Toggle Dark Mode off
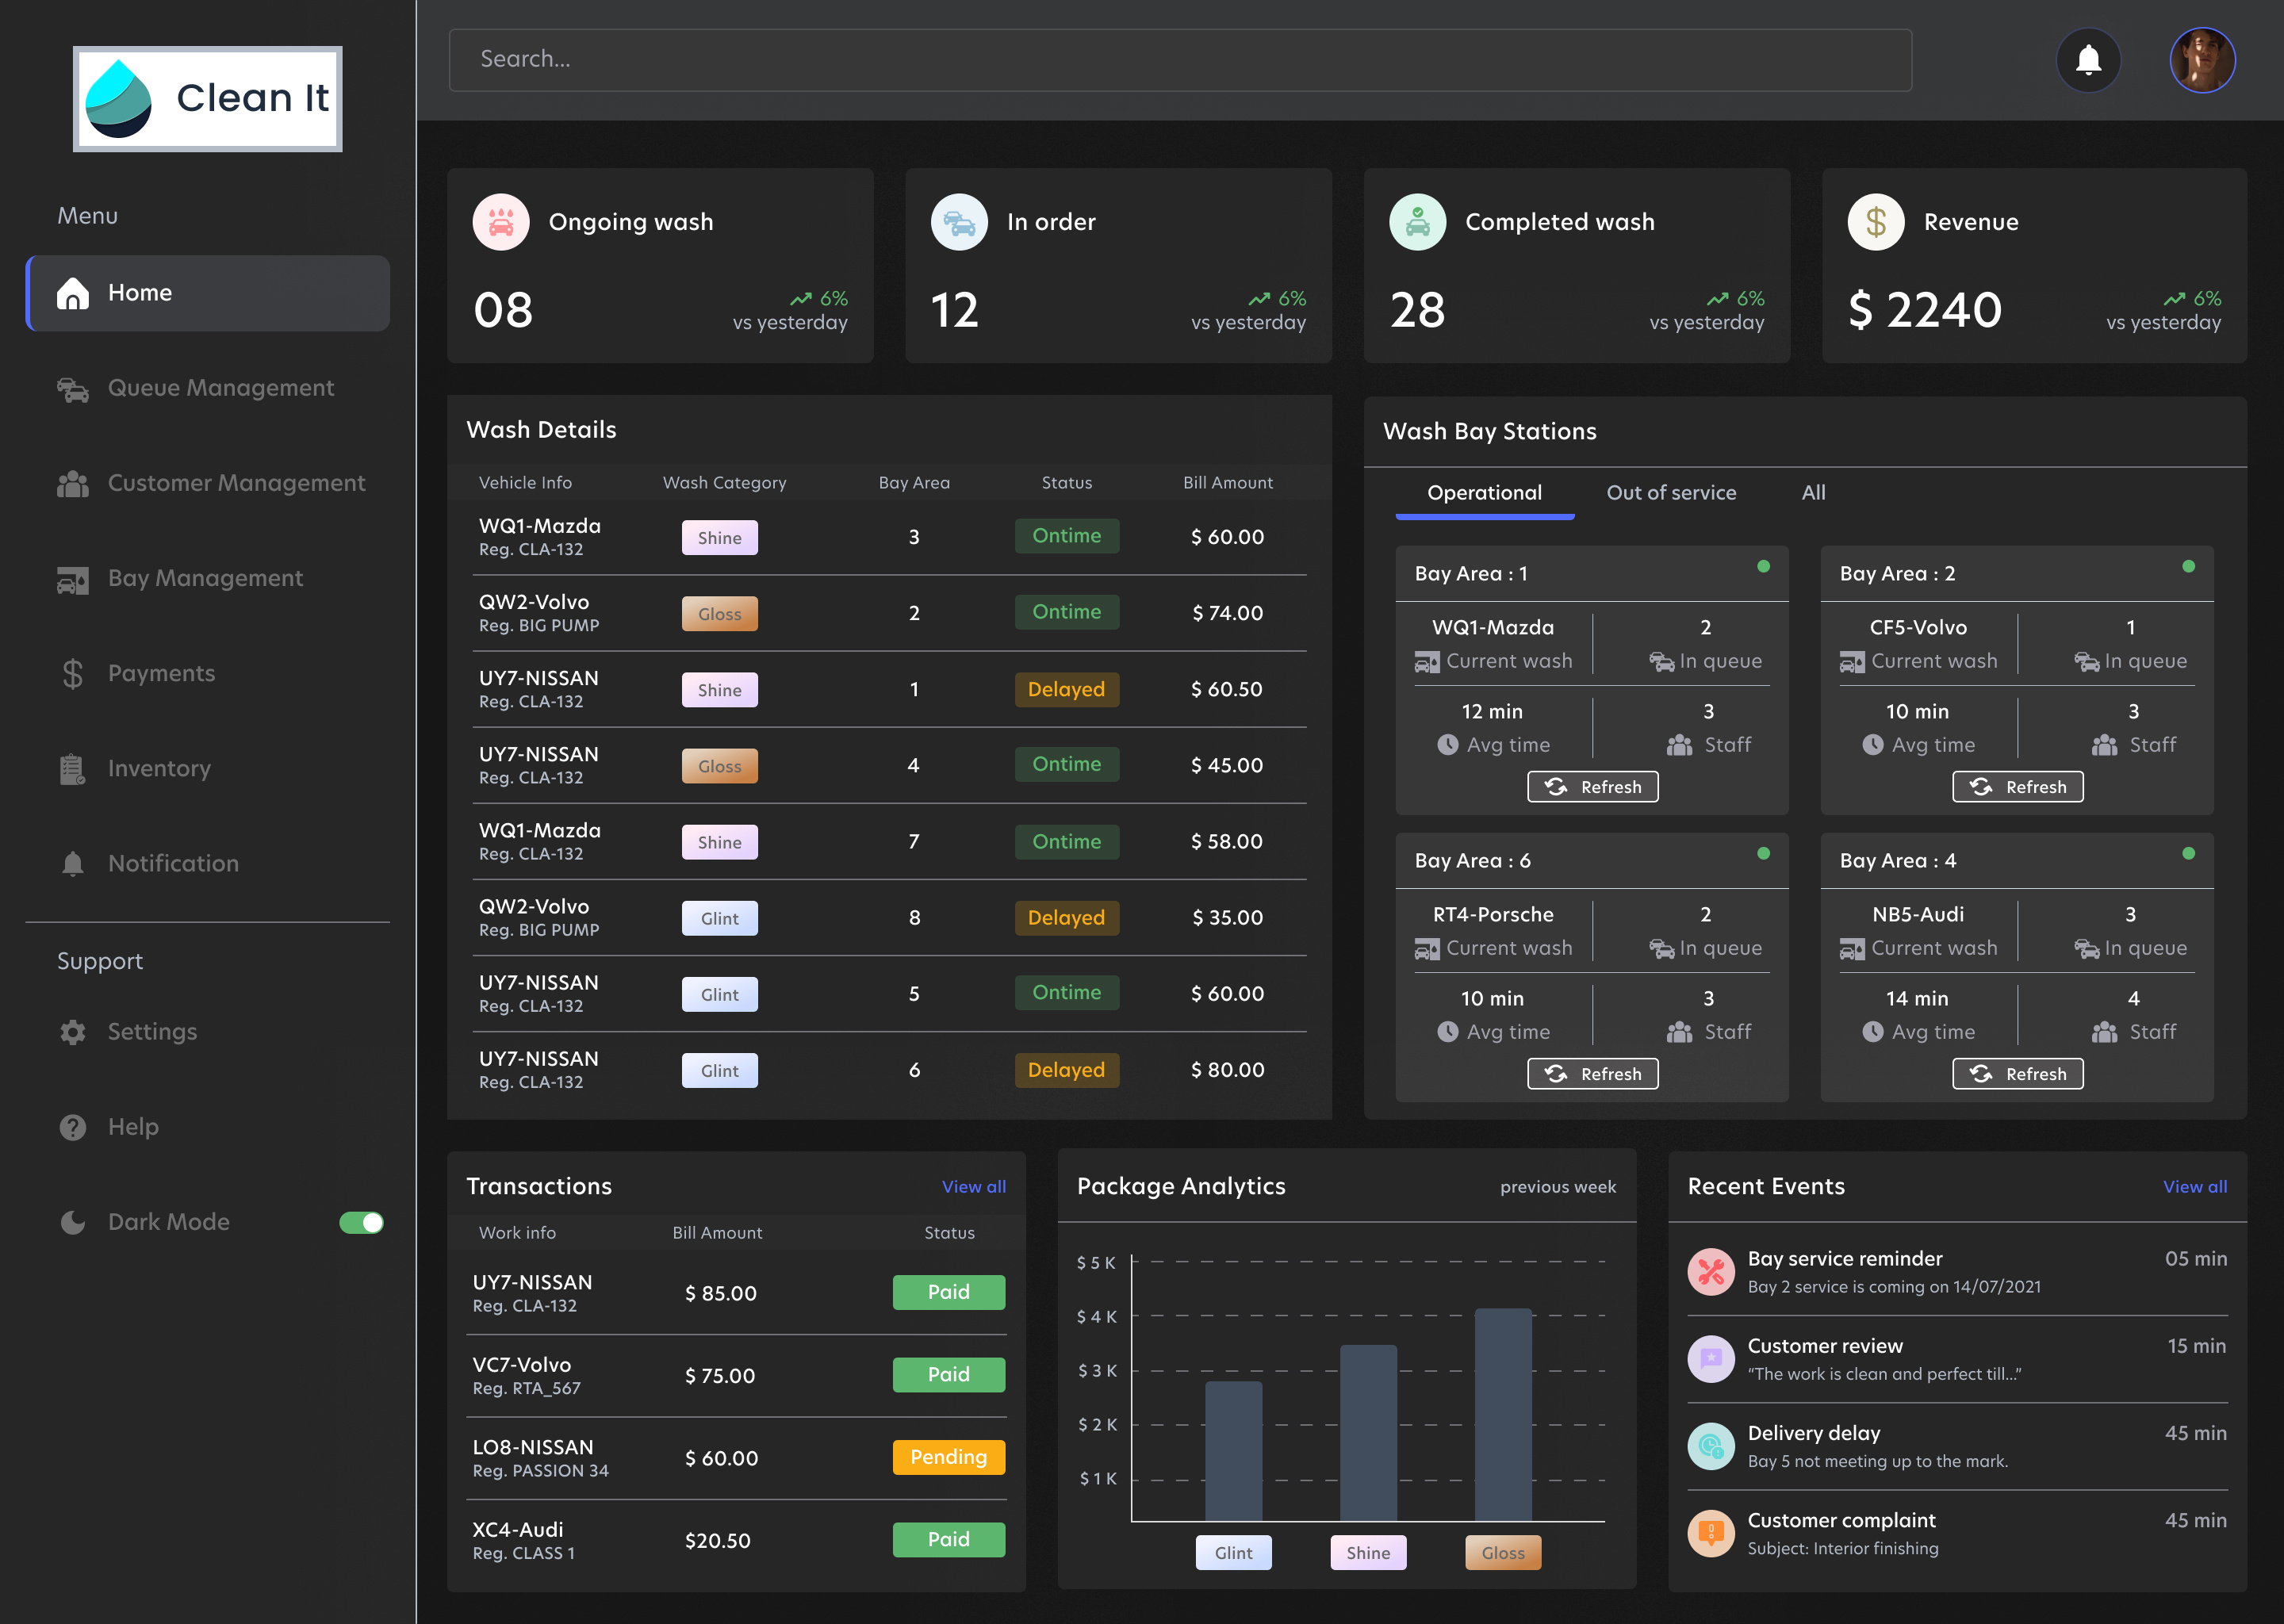This screenshot has width=2284, height=1624. click(x=361, y=1221)
